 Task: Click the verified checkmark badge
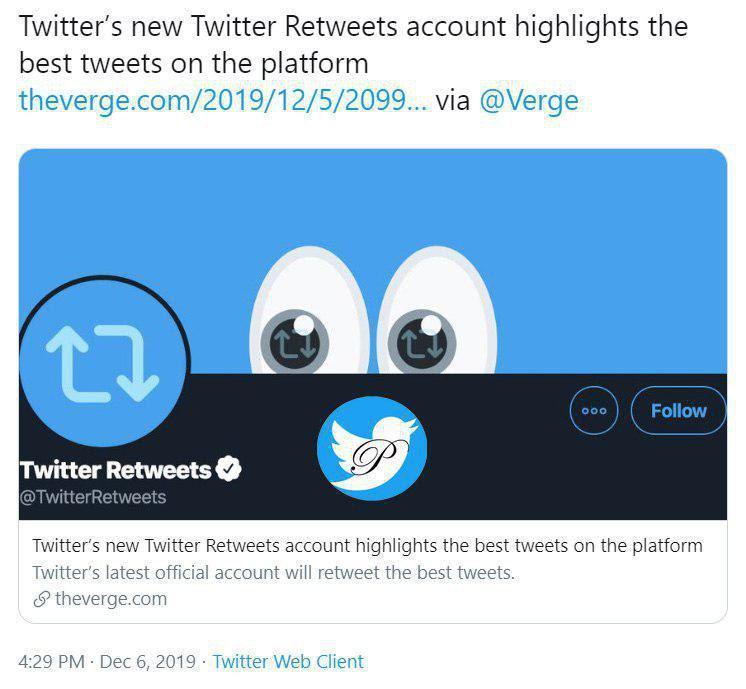click(228, 469)
